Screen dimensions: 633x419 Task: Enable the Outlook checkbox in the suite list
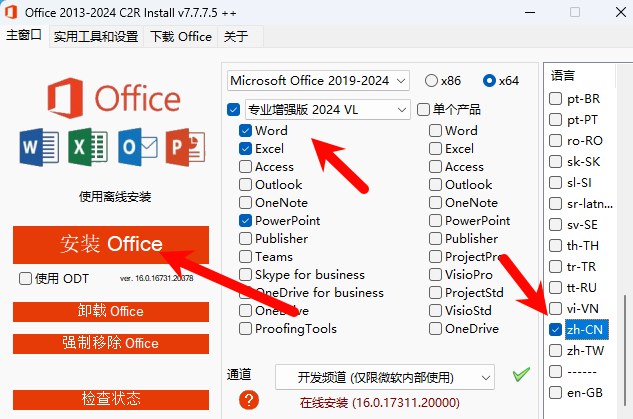[x=246, y=185]
